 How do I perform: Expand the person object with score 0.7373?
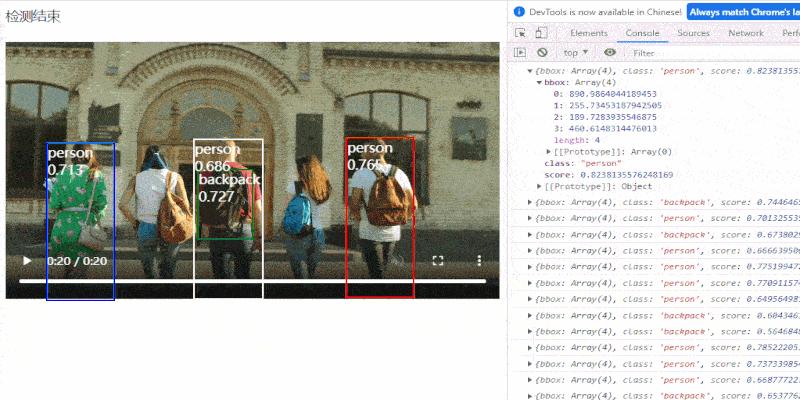530,364
